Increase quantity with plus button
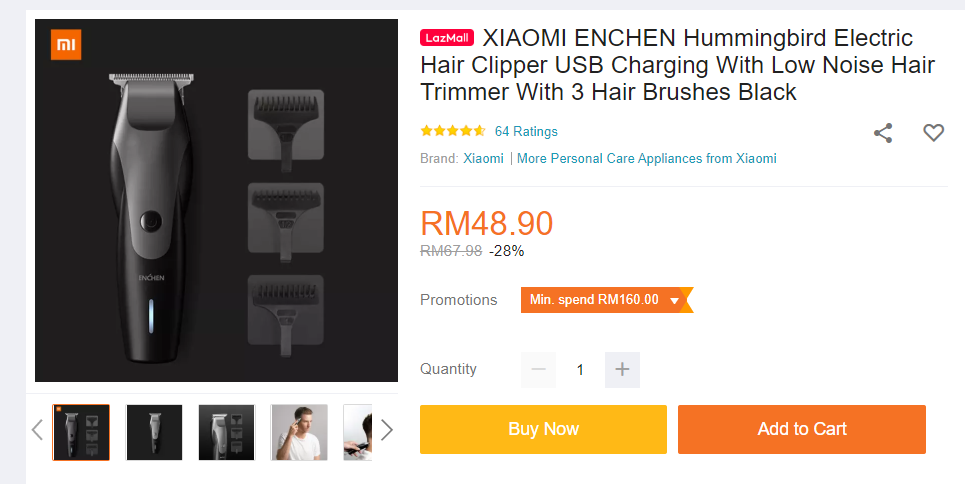 (622, 369)
